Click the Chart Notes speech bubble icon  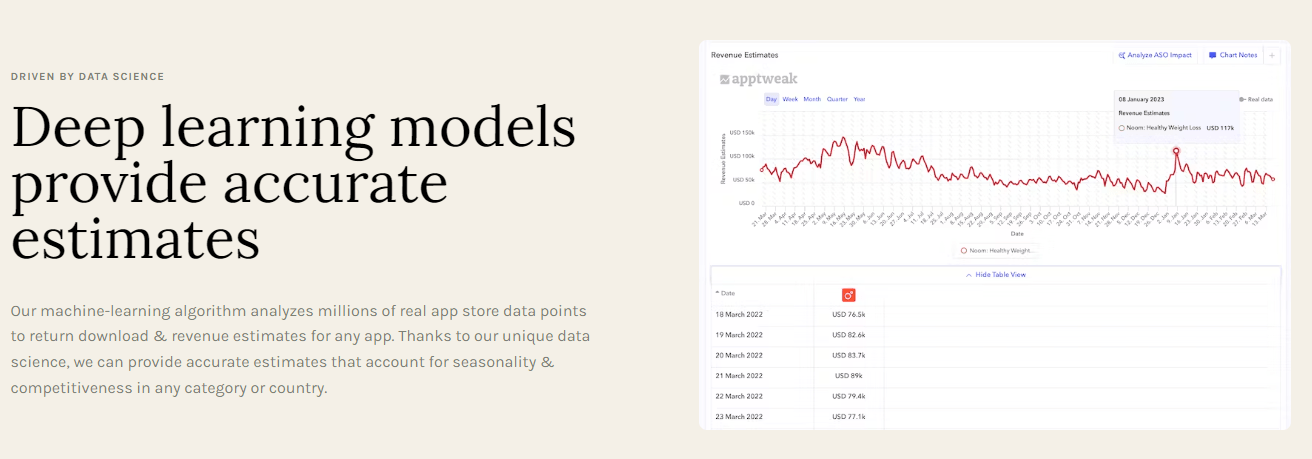[1212, 55]
